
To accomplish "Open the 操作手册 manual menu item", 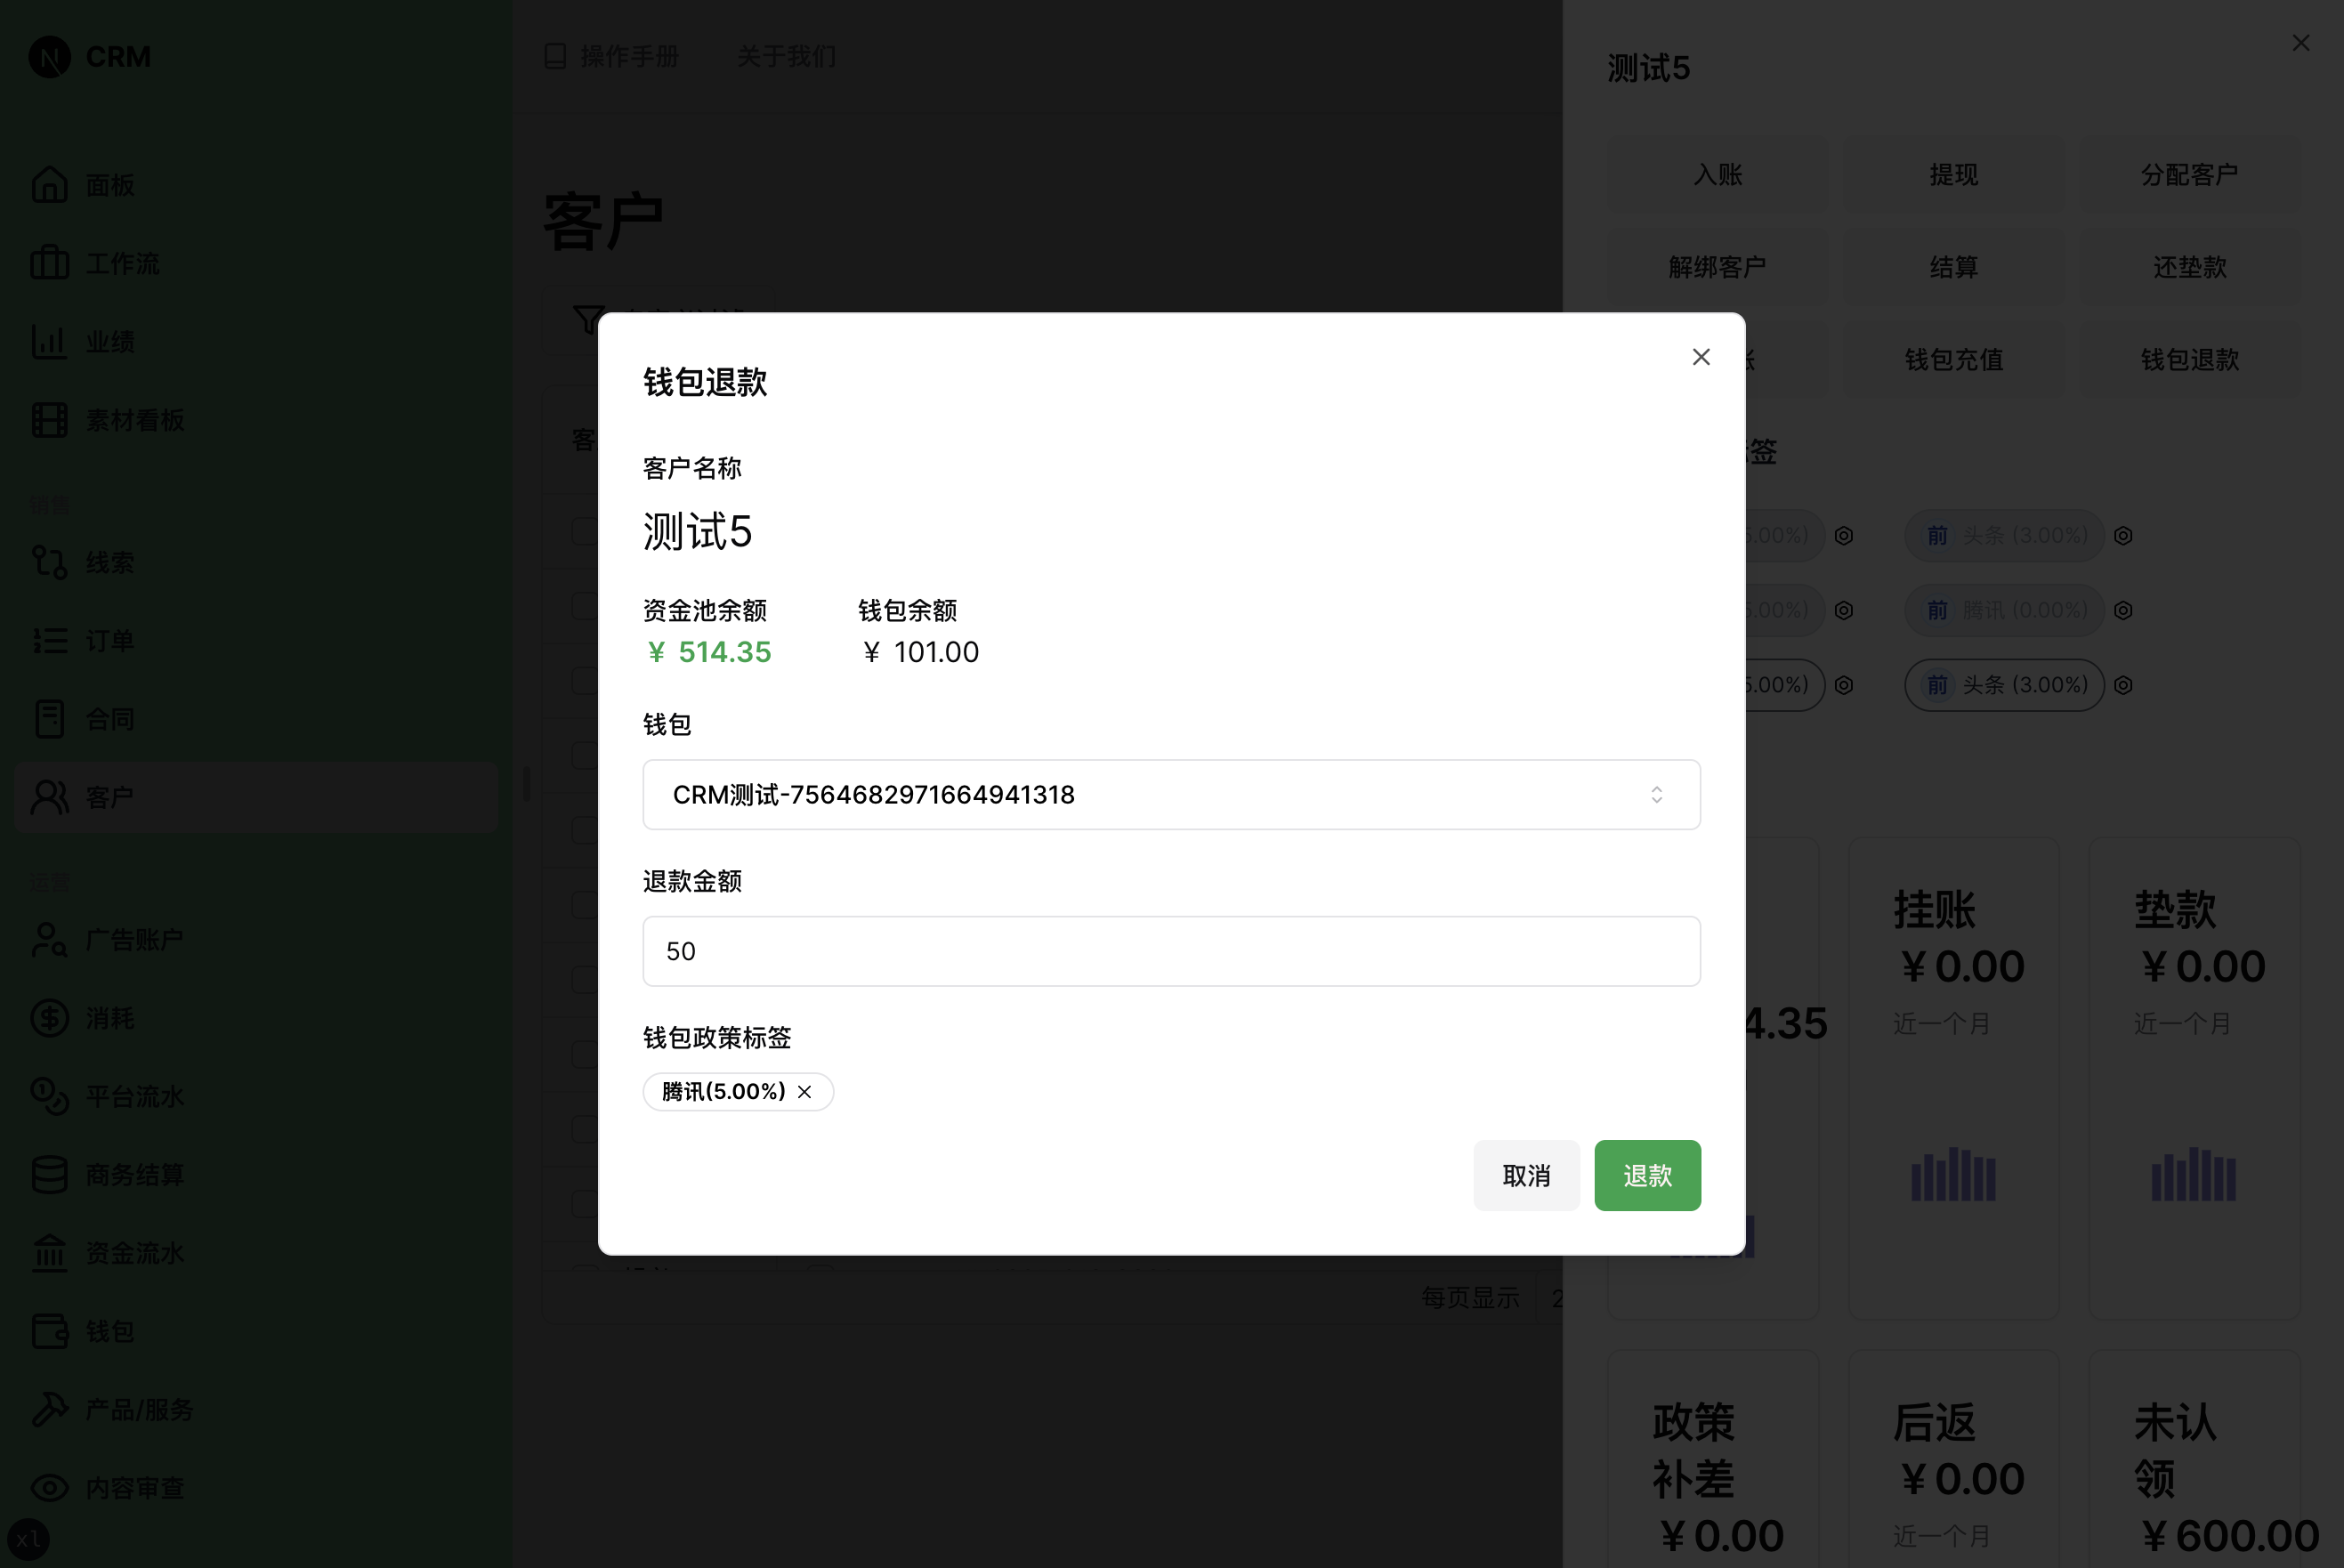I will click(x=627, y=56).
